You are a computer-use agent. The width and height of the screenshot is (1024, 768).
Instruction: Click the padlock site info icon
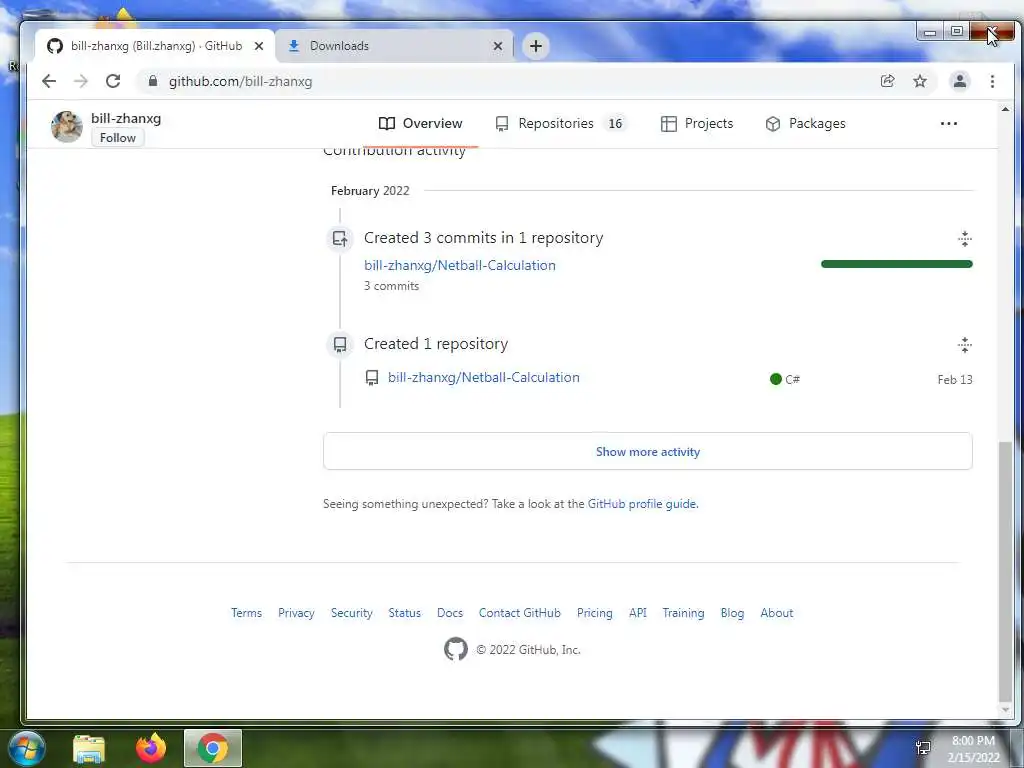[153, 81]
